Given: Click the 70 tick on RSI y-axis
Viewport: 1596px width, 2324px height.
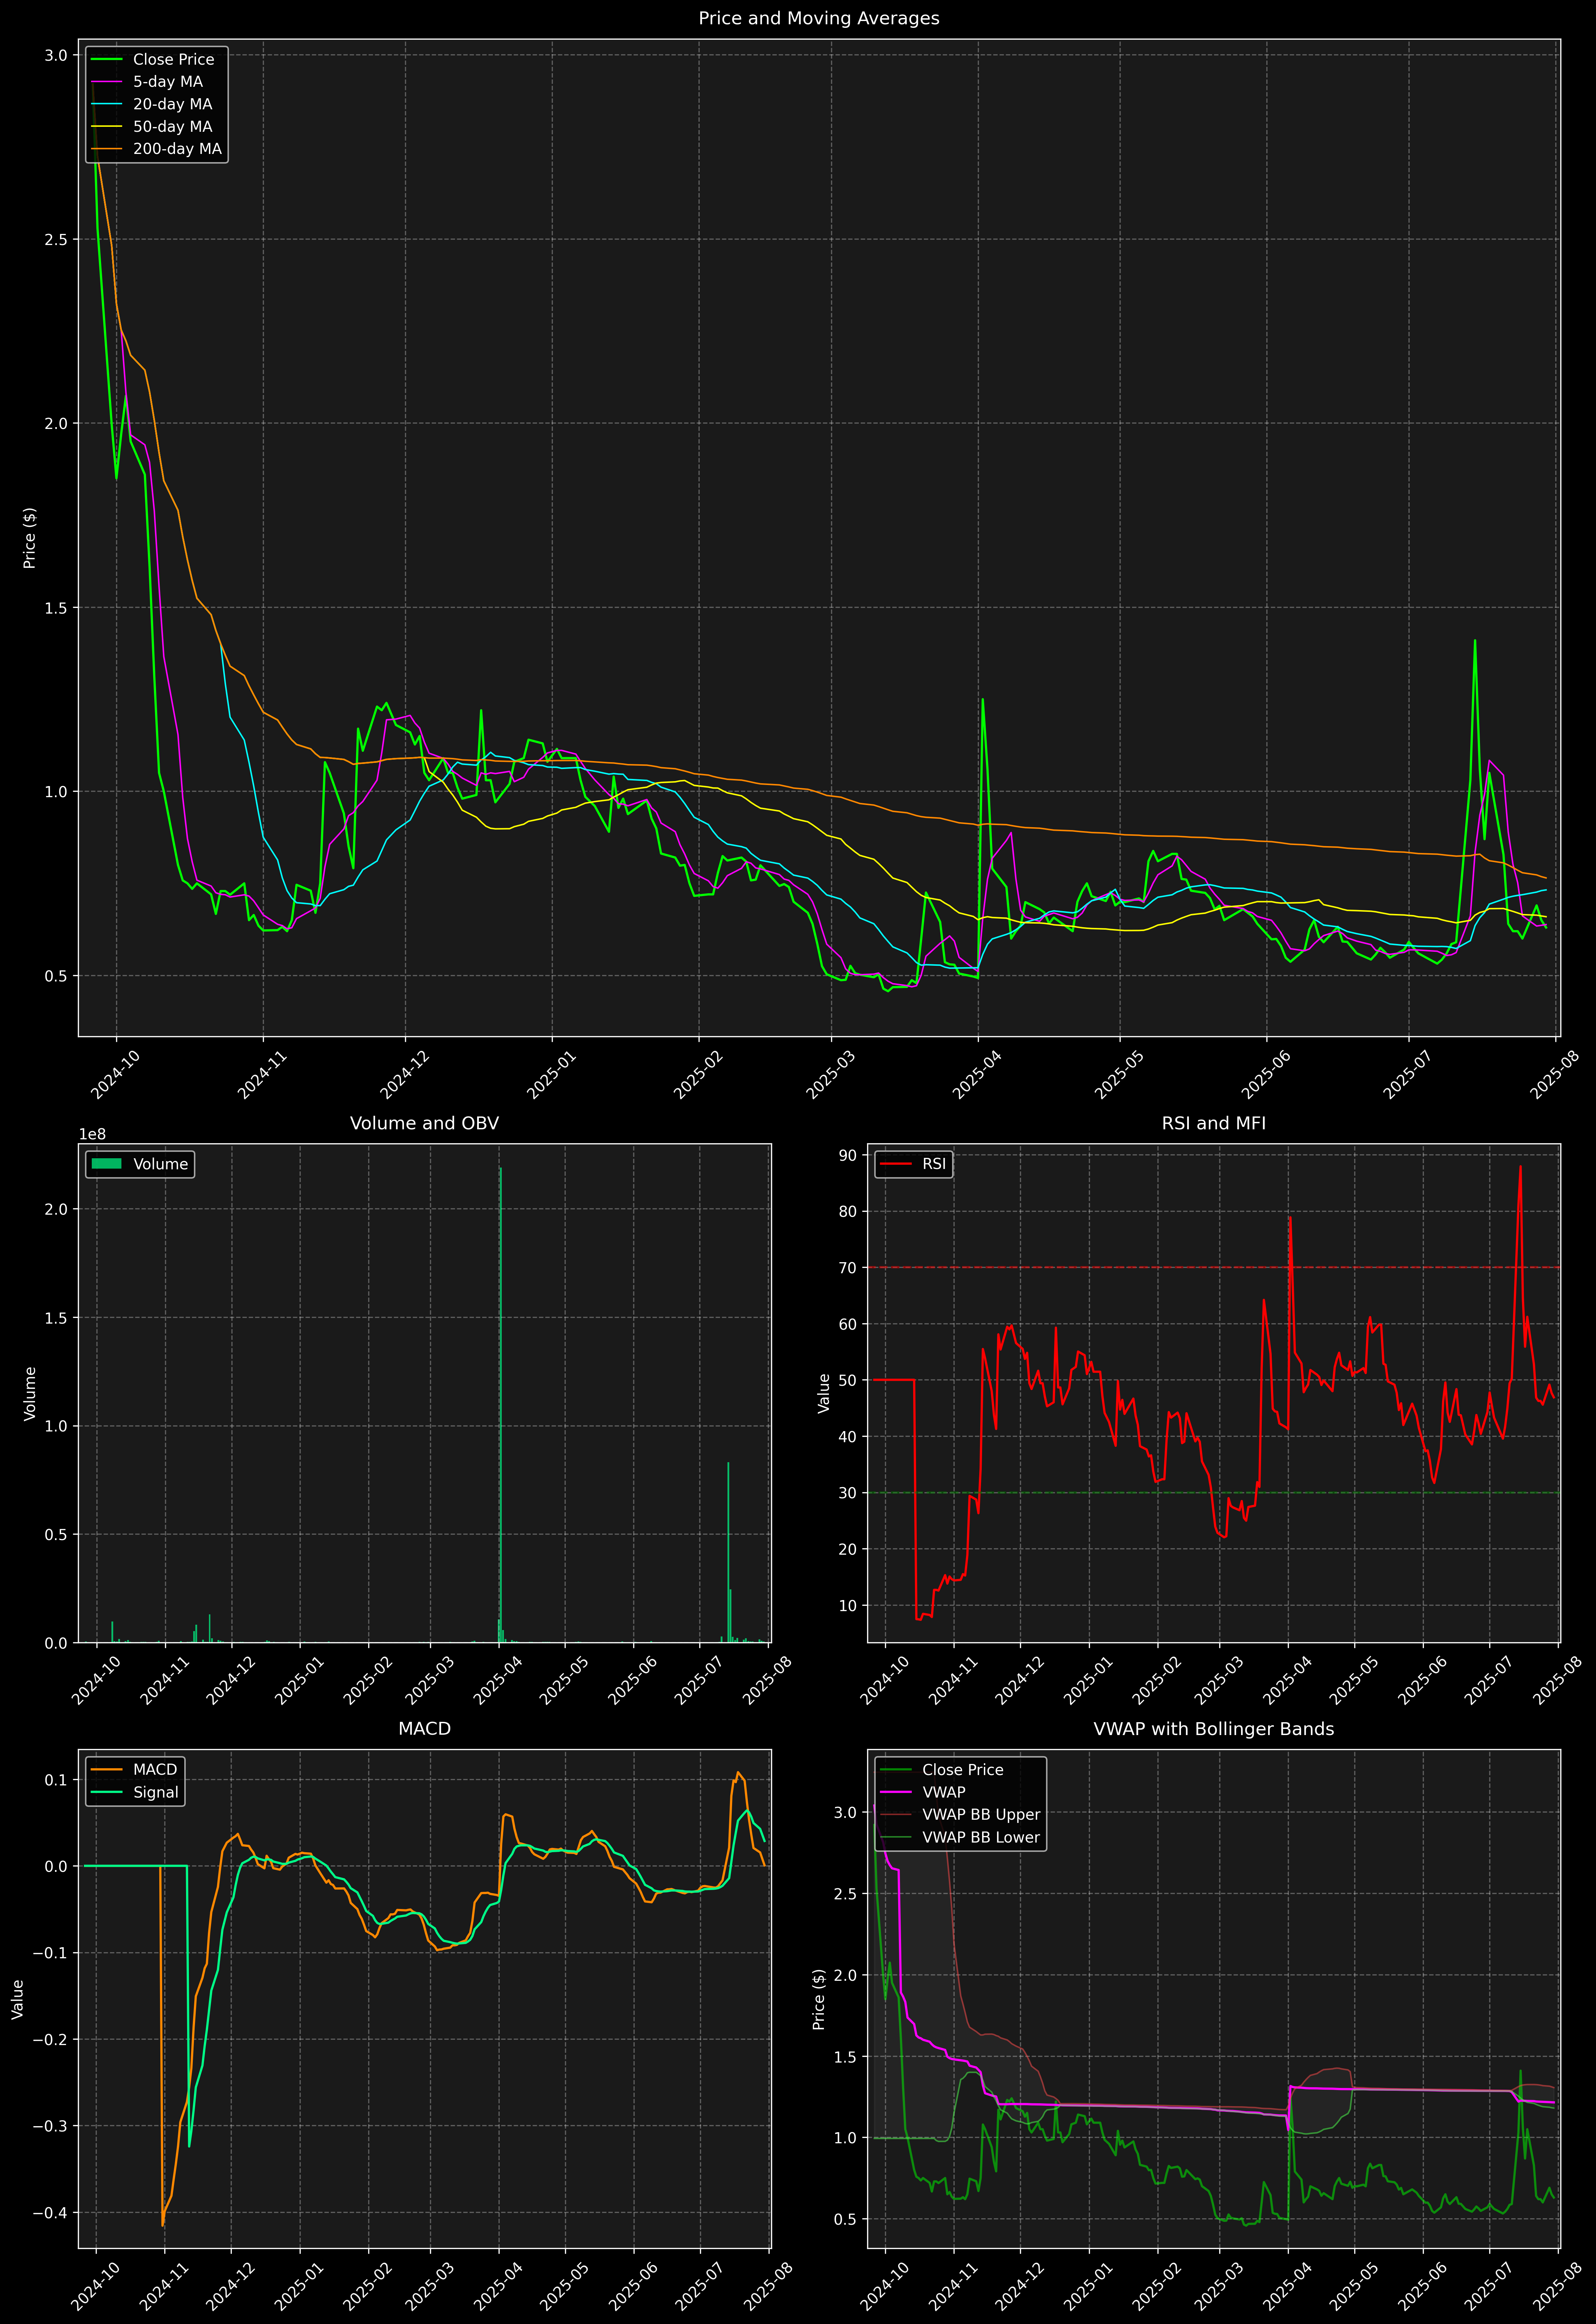Looking at the screenshot, I should [849, 1268].
